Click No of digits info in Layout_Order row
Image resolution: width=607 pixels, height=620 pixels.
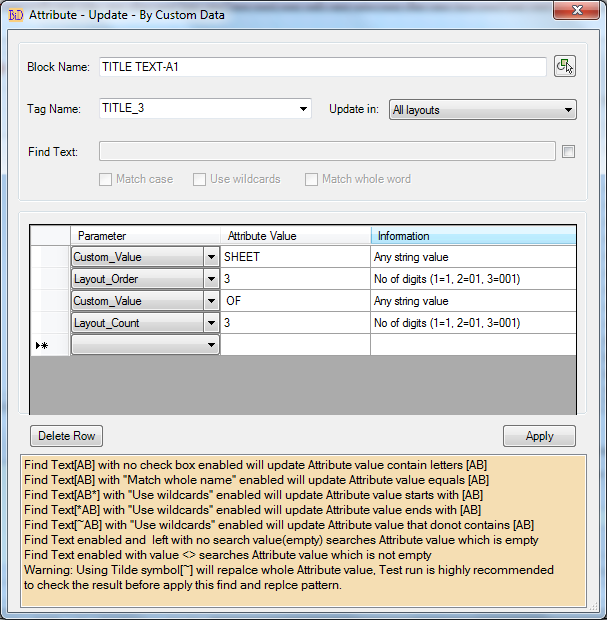pyautogui.click(x=473, y=279)
